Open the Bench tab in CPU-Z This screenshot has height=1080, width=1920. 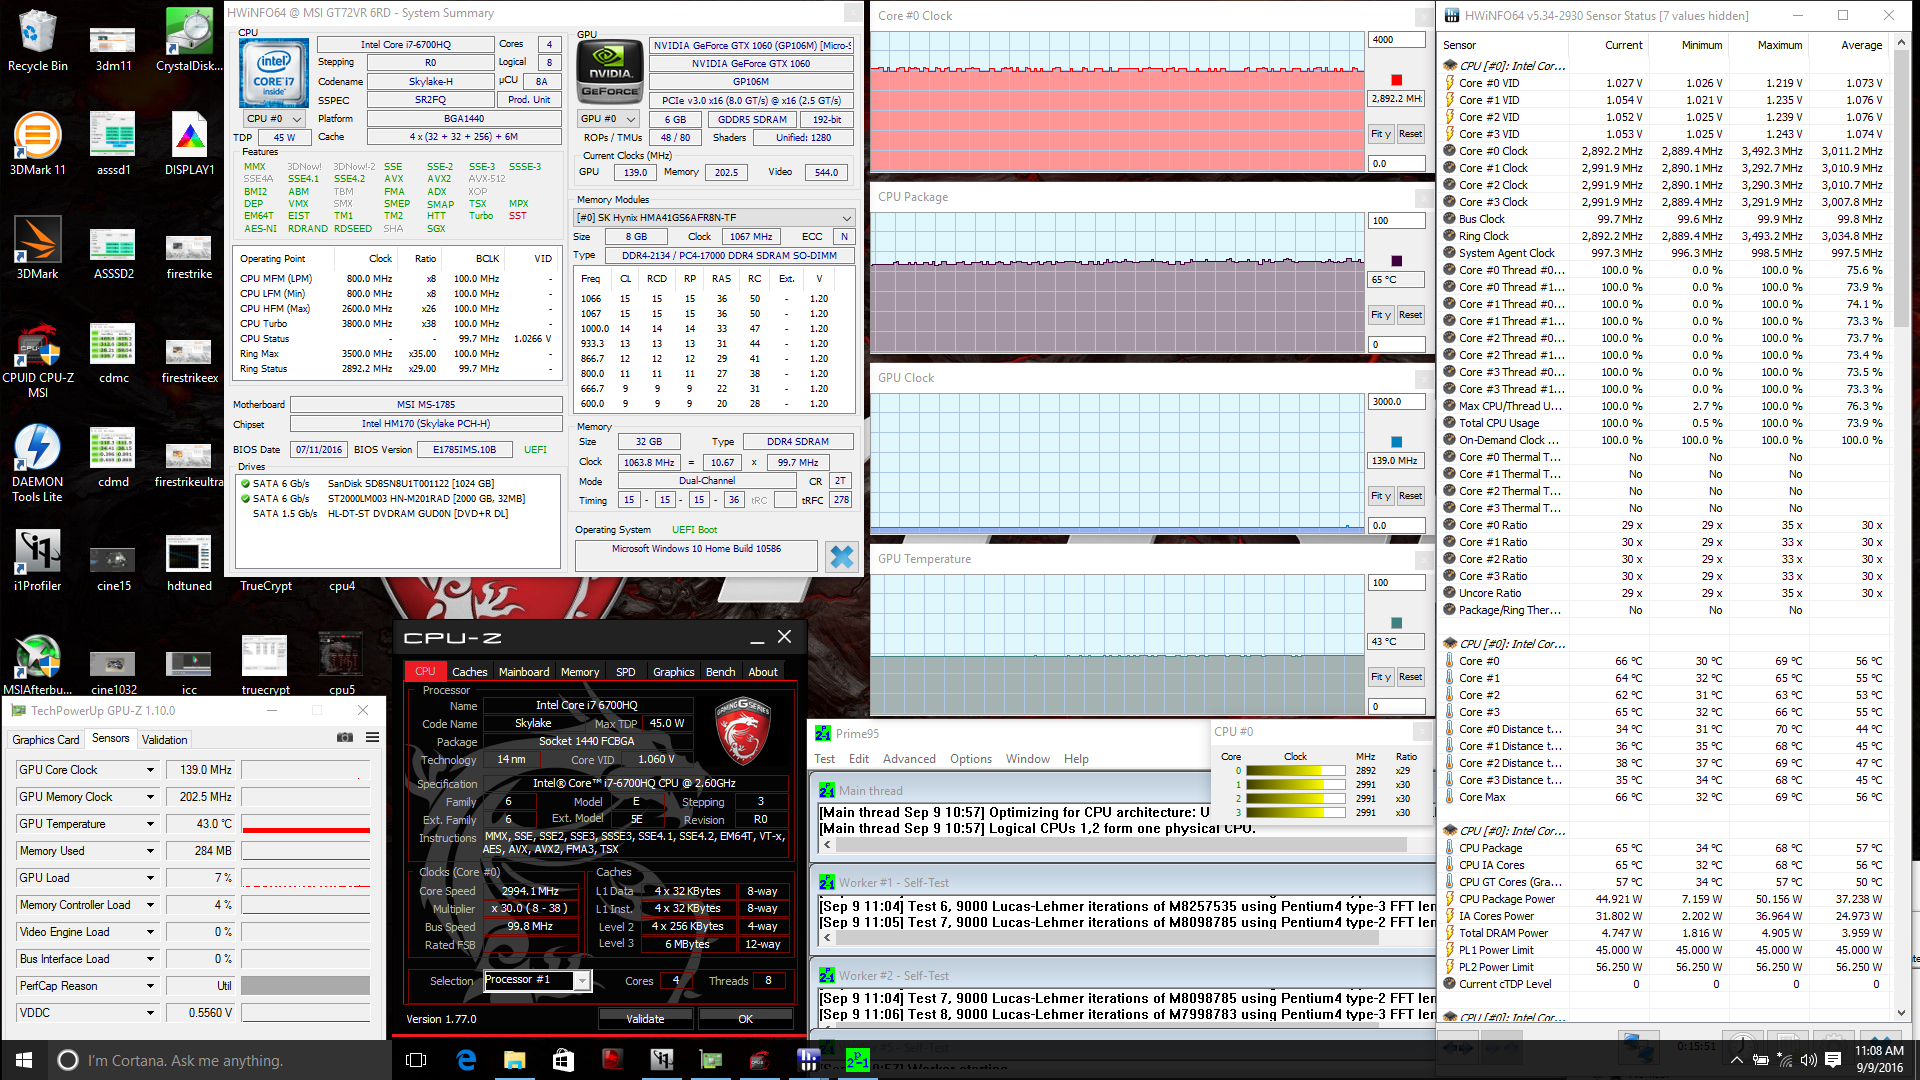720,672
